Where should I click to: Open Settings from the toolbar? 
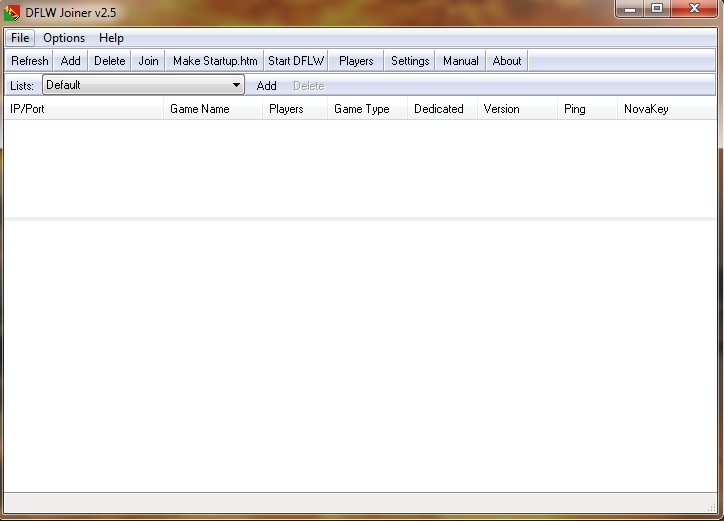pyautogui.click(x=410, y=61)
